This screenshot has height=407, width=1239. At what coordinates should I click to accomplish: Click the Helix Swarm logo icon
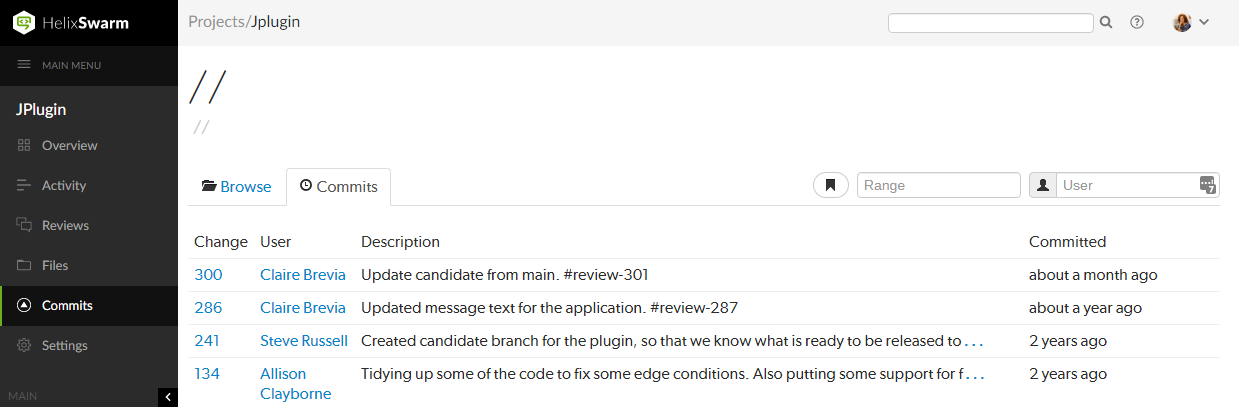(24, 22)
